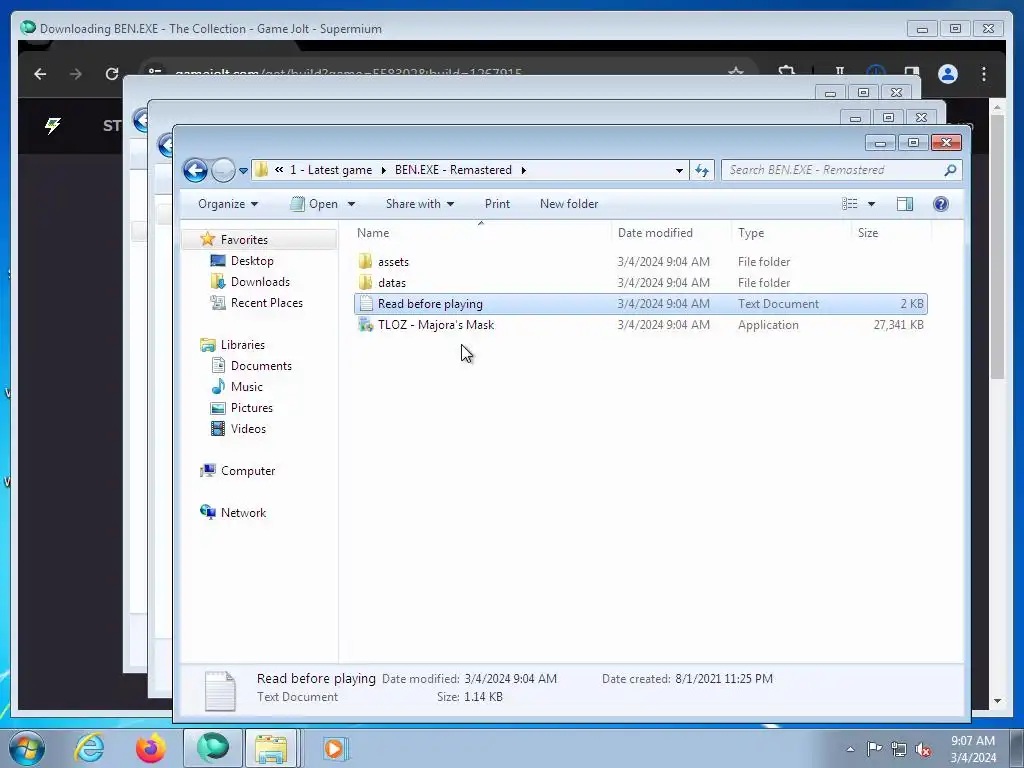The image size is (1024, 768).
Task: Click 'BEN.EXE - Remastered' breadcrumb segment
Action: (453, 170)
